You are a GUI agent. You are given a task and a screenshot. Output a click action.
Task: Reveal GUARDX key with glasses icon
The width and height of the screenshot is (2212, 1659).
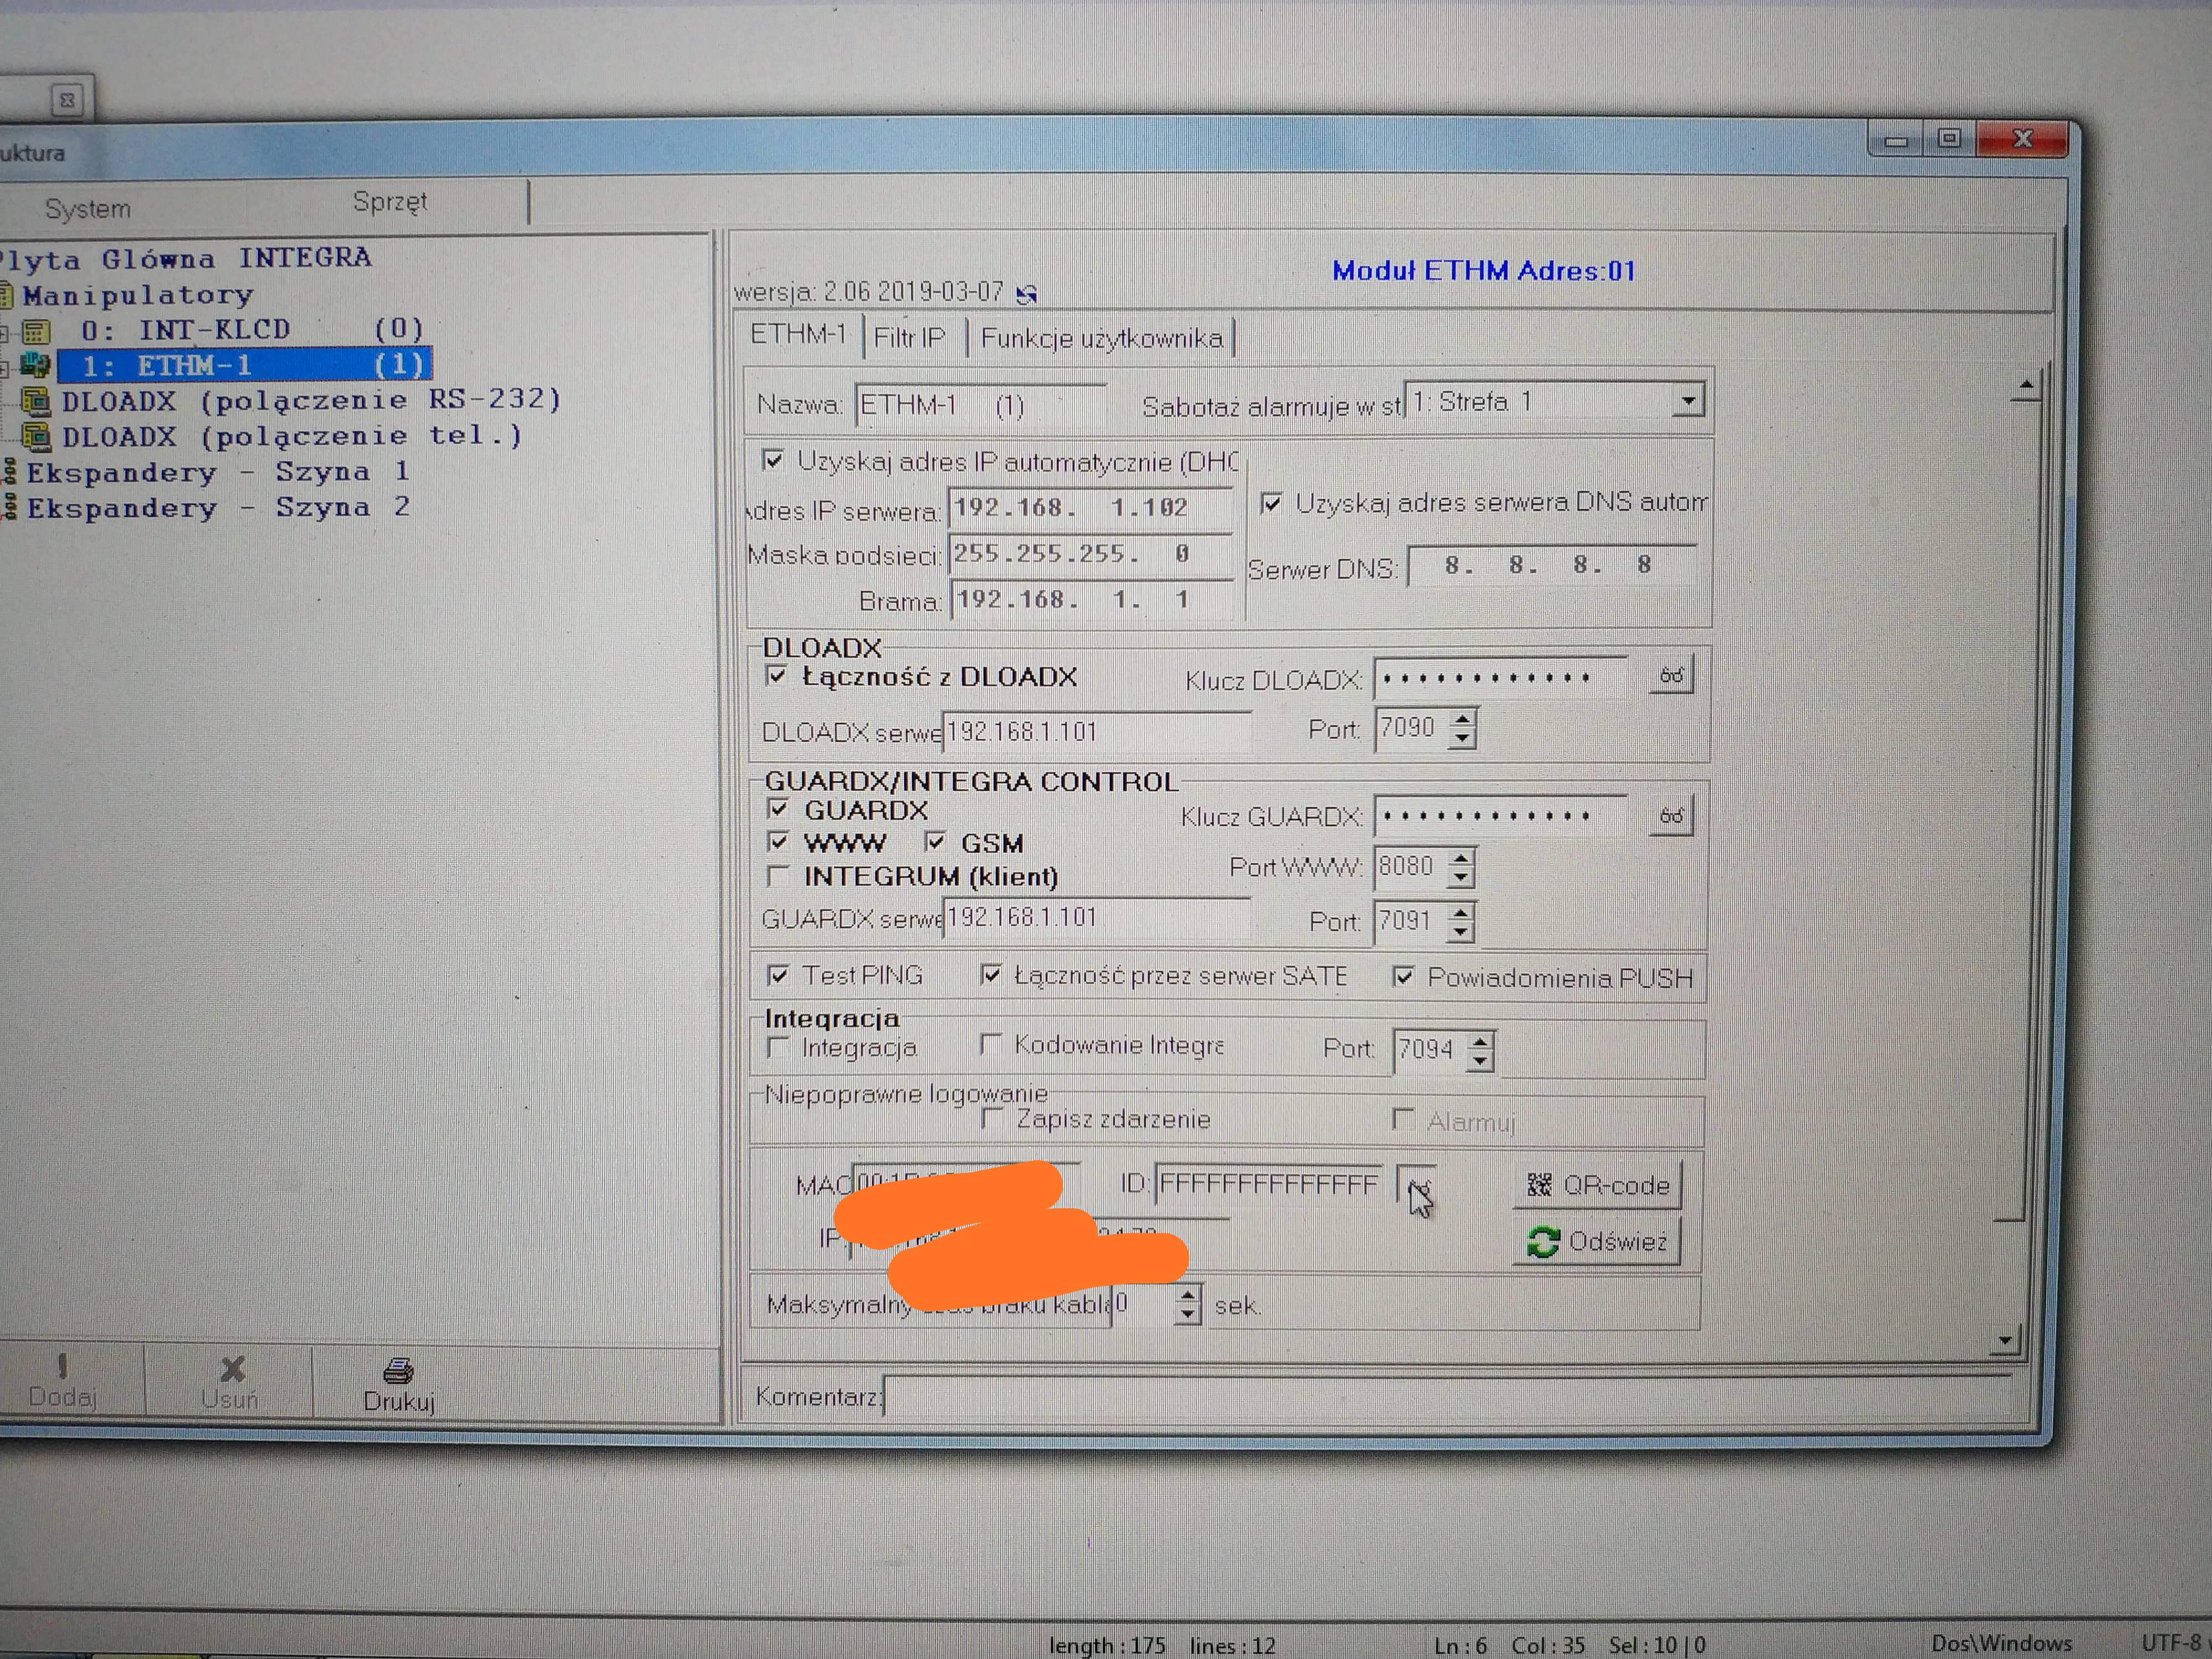(x=1671, y=816)
